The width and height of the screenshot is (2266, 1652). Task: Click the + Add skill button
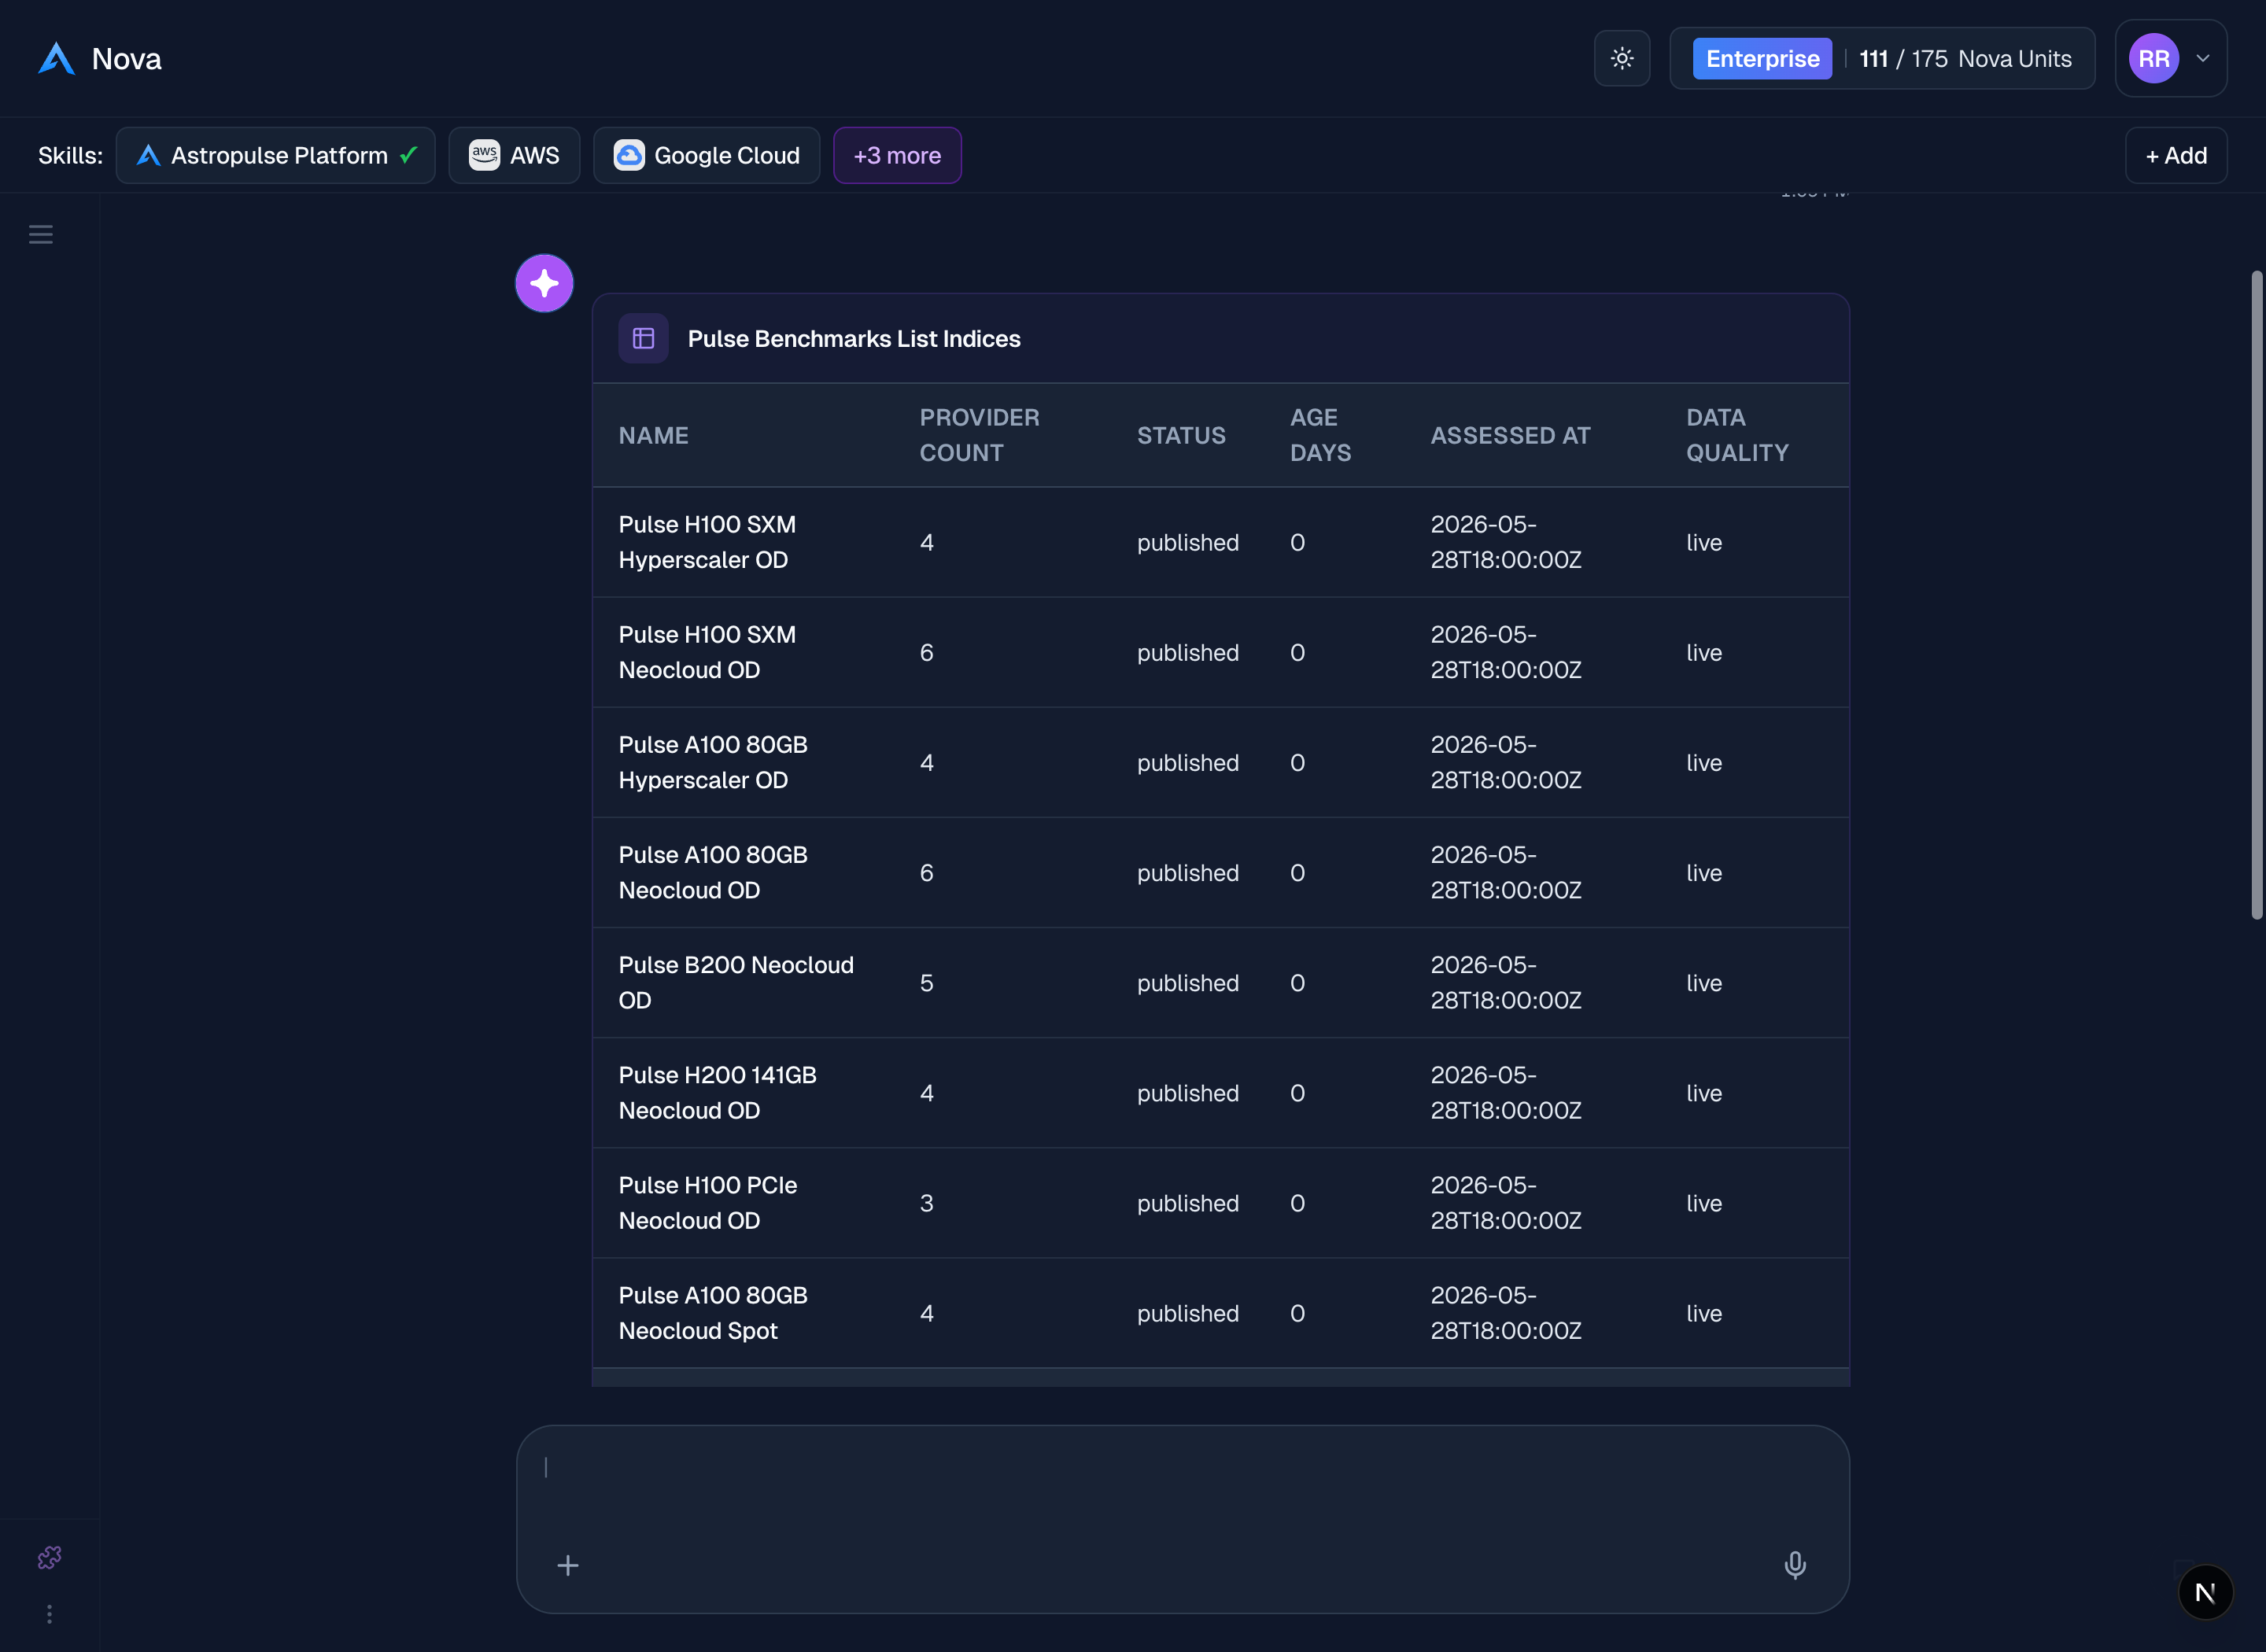click(2176, 155)
